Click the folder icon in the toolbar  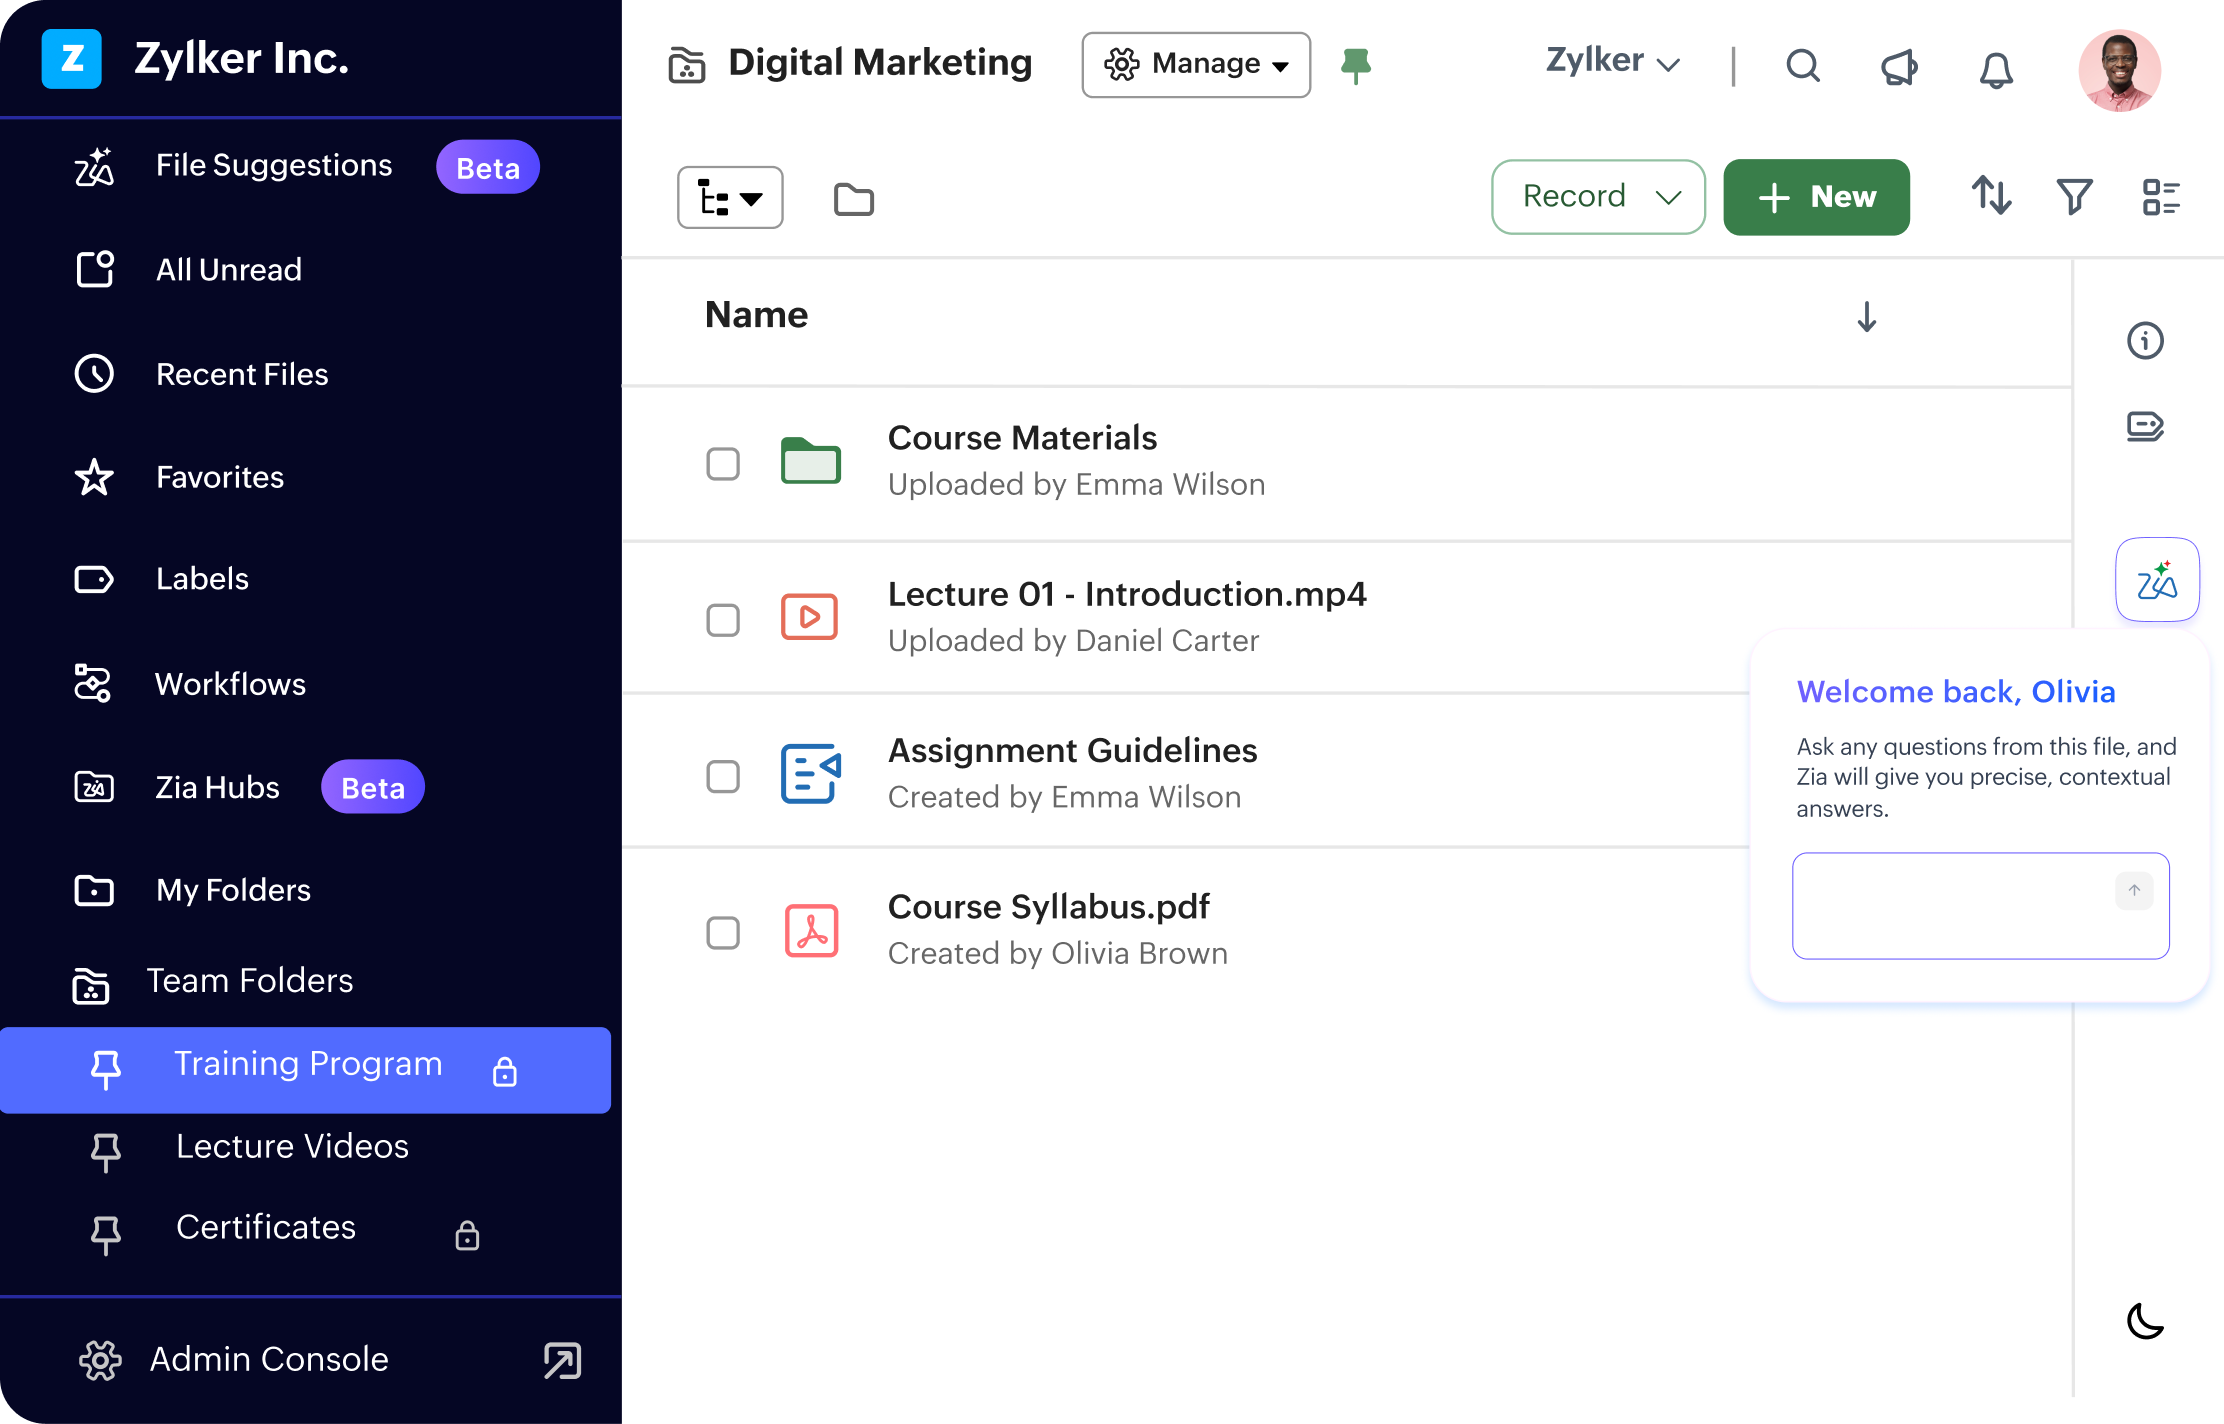click(854, 199)
